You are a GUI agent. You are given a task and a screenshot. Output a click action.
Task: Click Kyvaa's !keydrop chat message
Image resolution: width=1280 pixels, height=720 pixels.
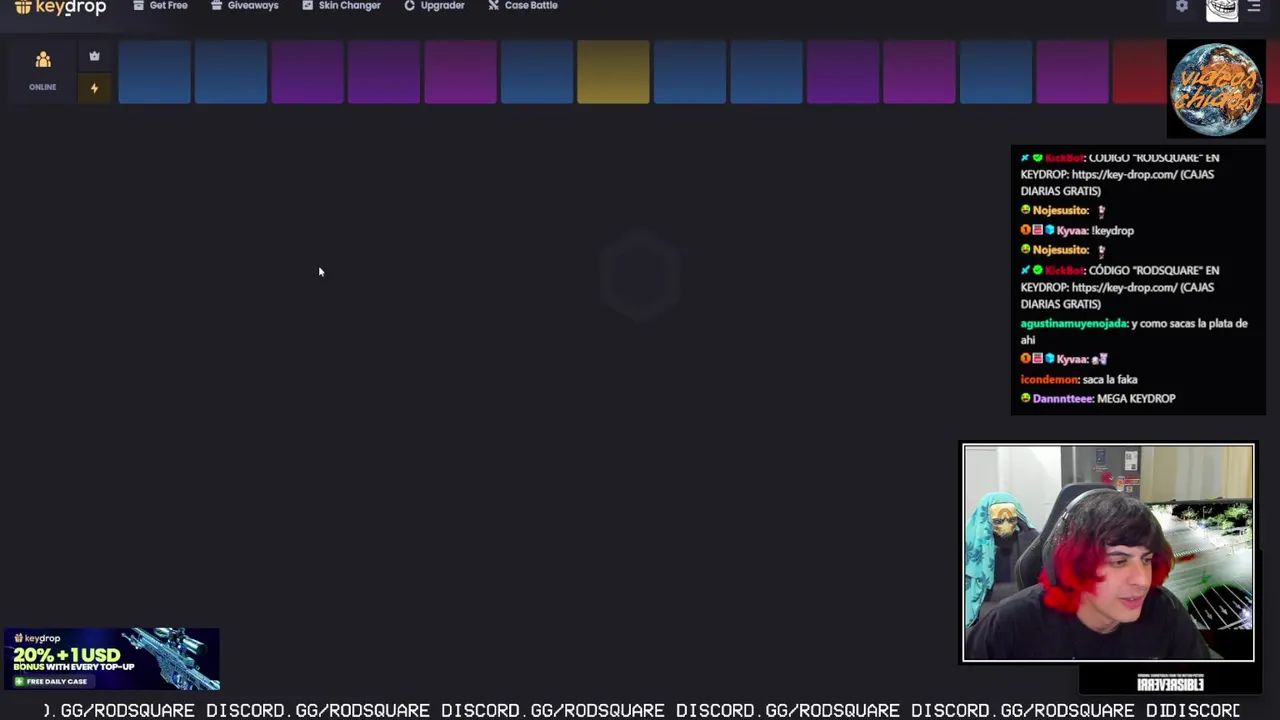(x=1077, y=230)
